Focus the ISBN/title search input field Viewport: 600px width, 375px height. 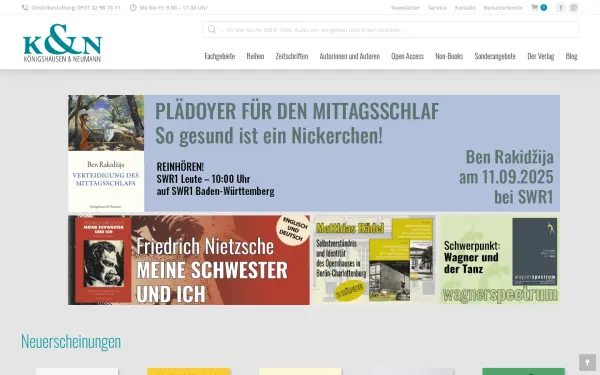pyautogui.click(x=391, y=29)
